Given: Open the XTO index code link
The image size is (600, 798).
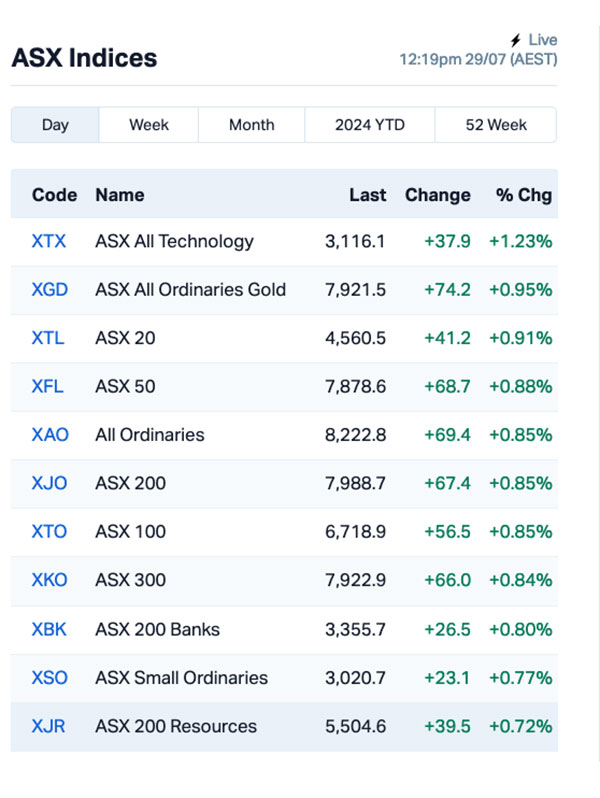Looking at the screenshot, I should (49, 531).
